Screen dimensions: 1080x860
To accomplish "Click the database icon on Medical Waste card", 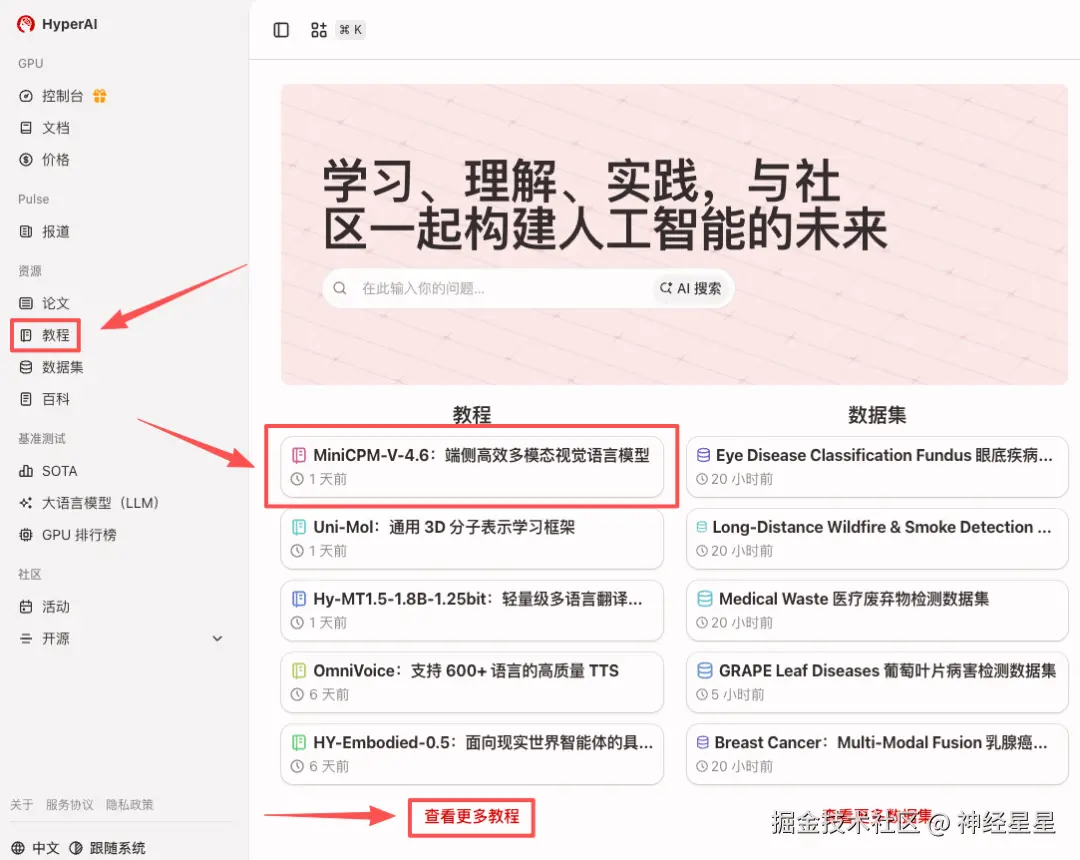I will coord(705,599).
